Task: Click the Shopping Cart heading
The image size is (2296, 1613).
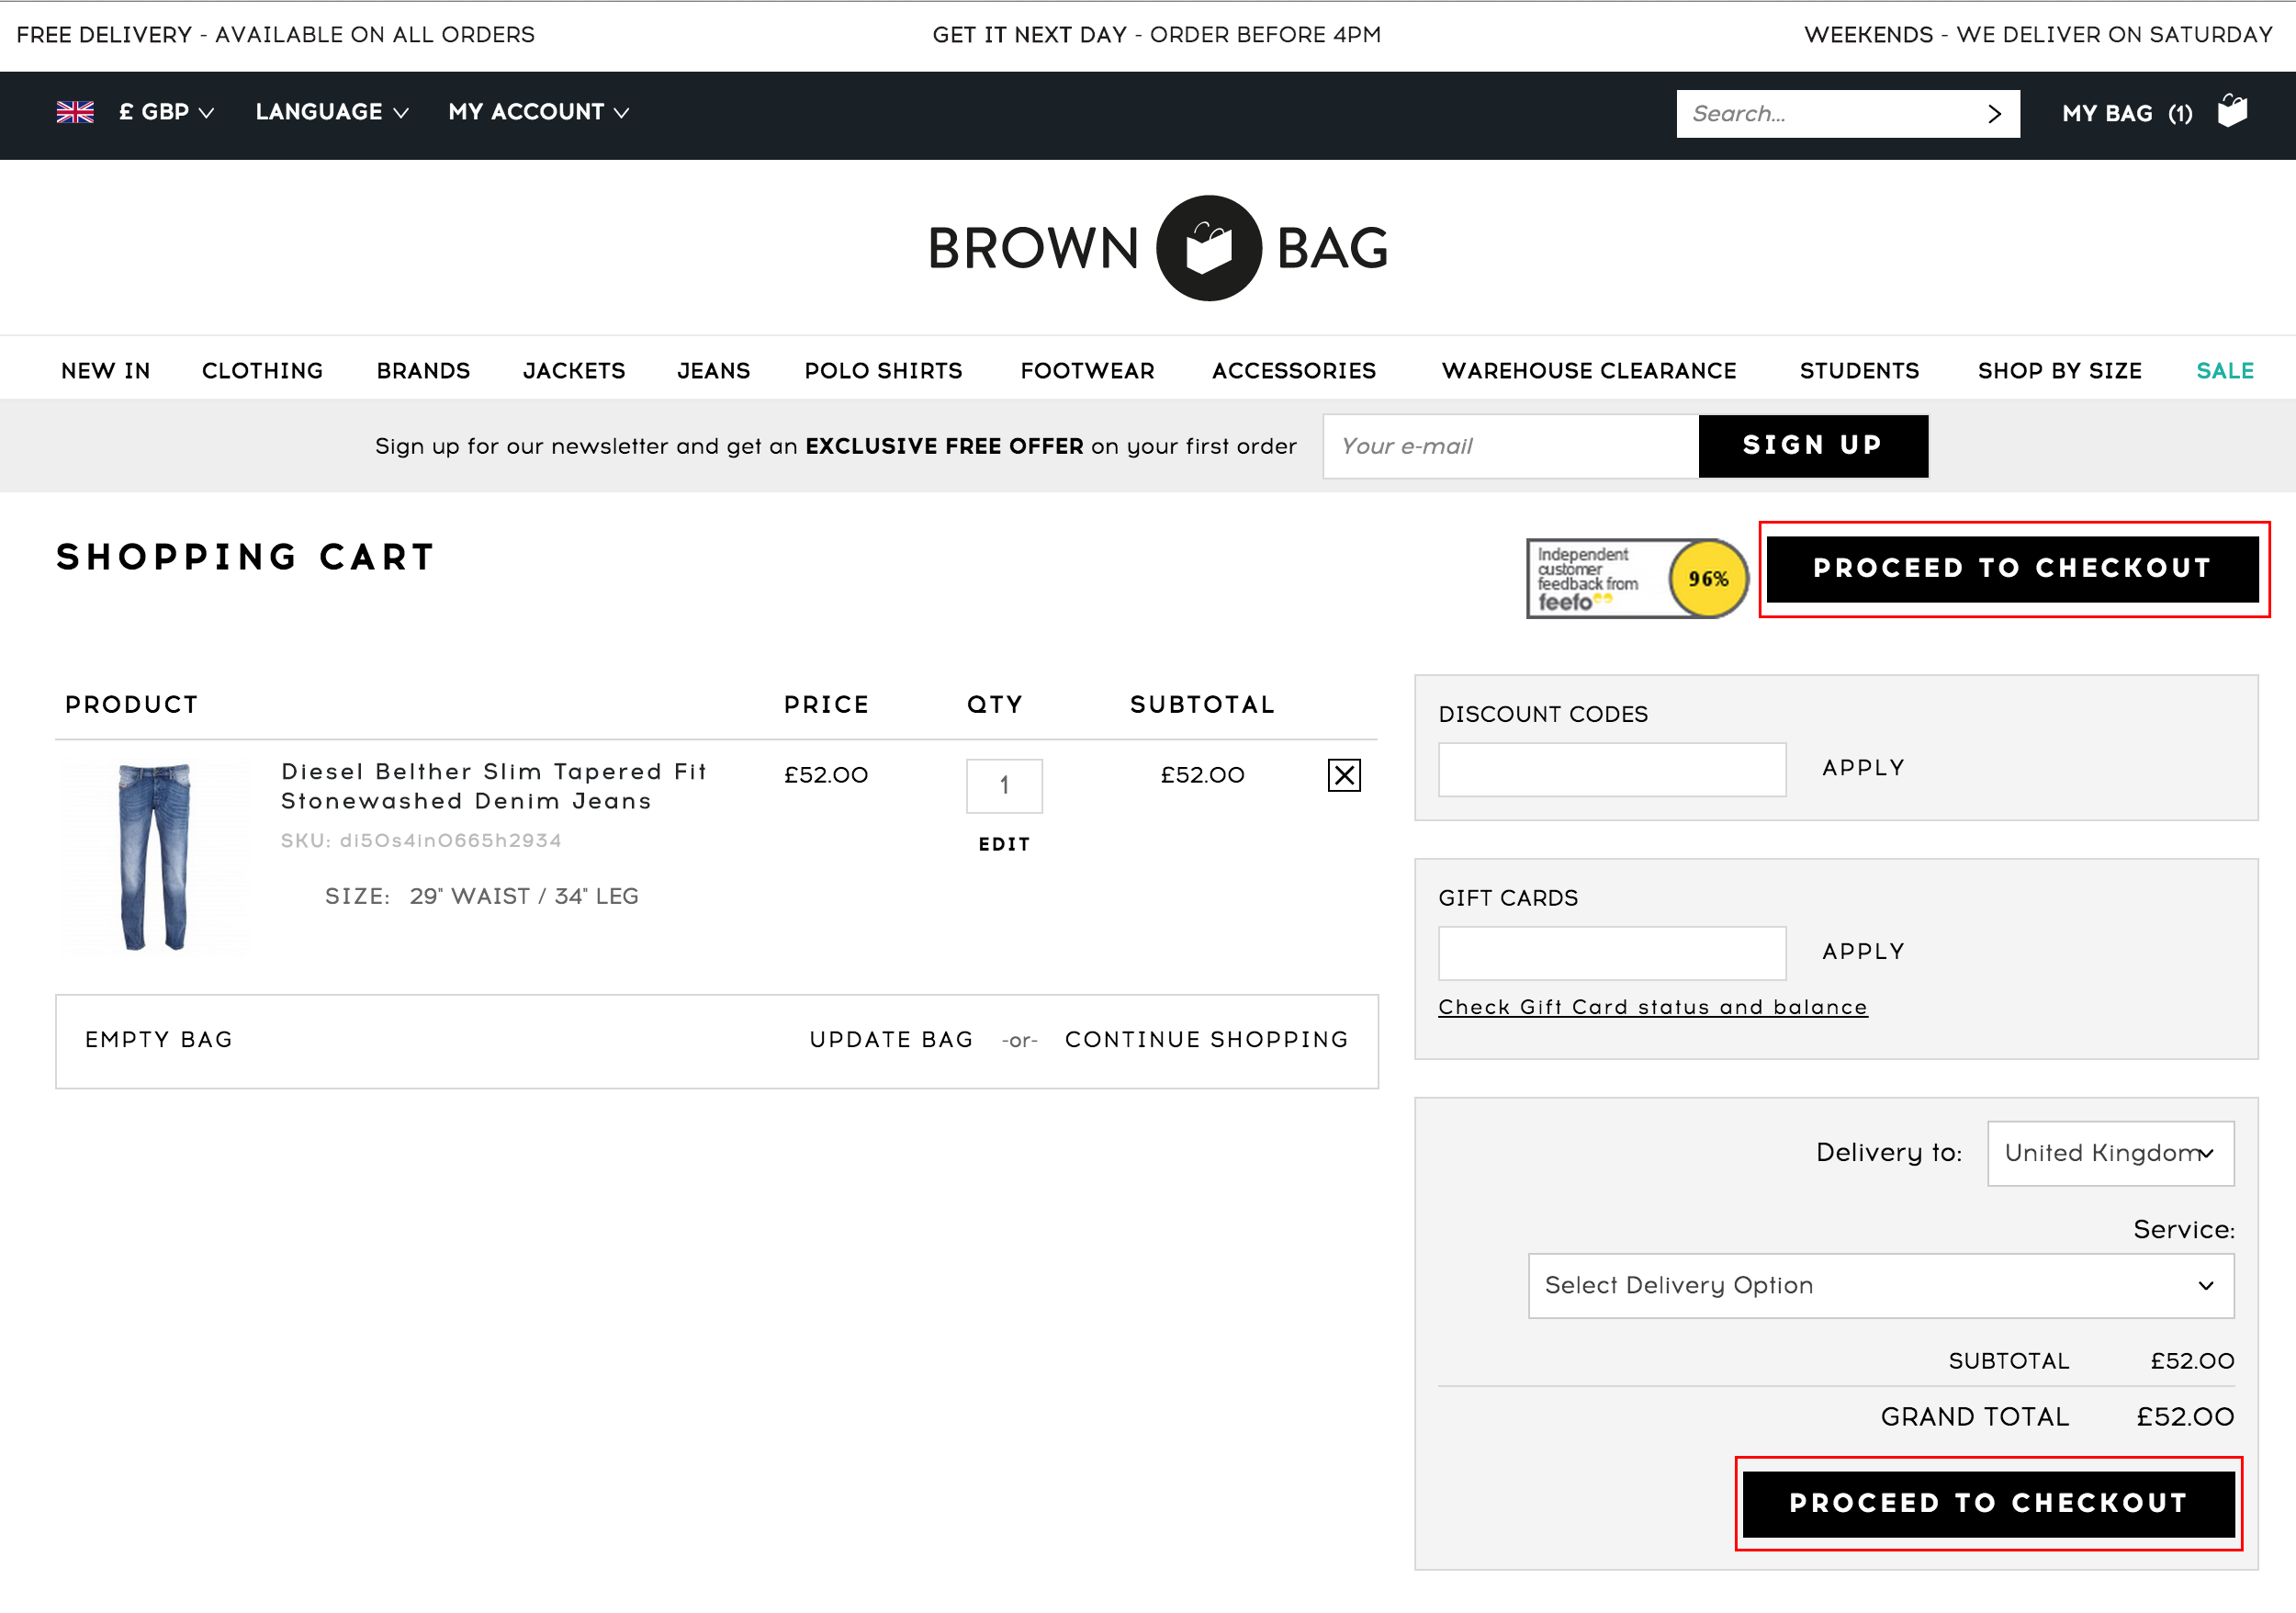Action: tap(245, 557)
